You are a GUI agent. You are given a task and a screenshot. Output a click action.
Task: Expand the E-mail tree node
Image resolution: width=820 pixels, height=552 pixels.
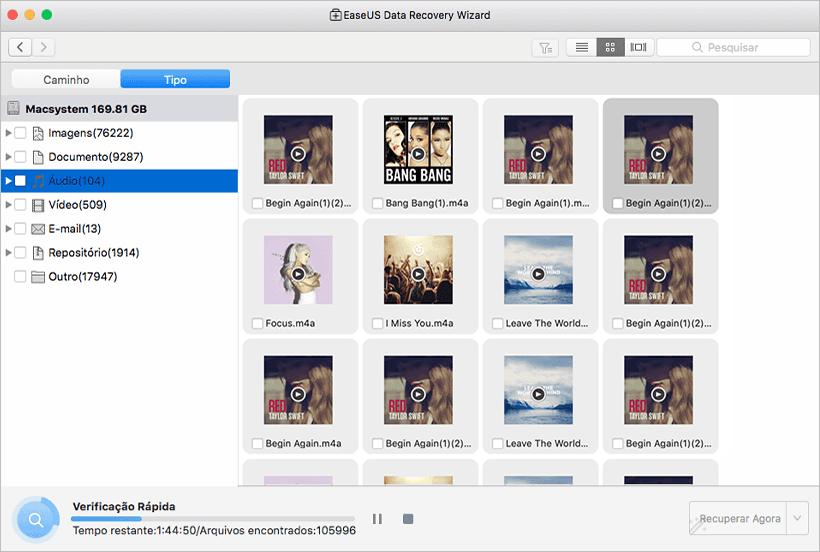8,229
